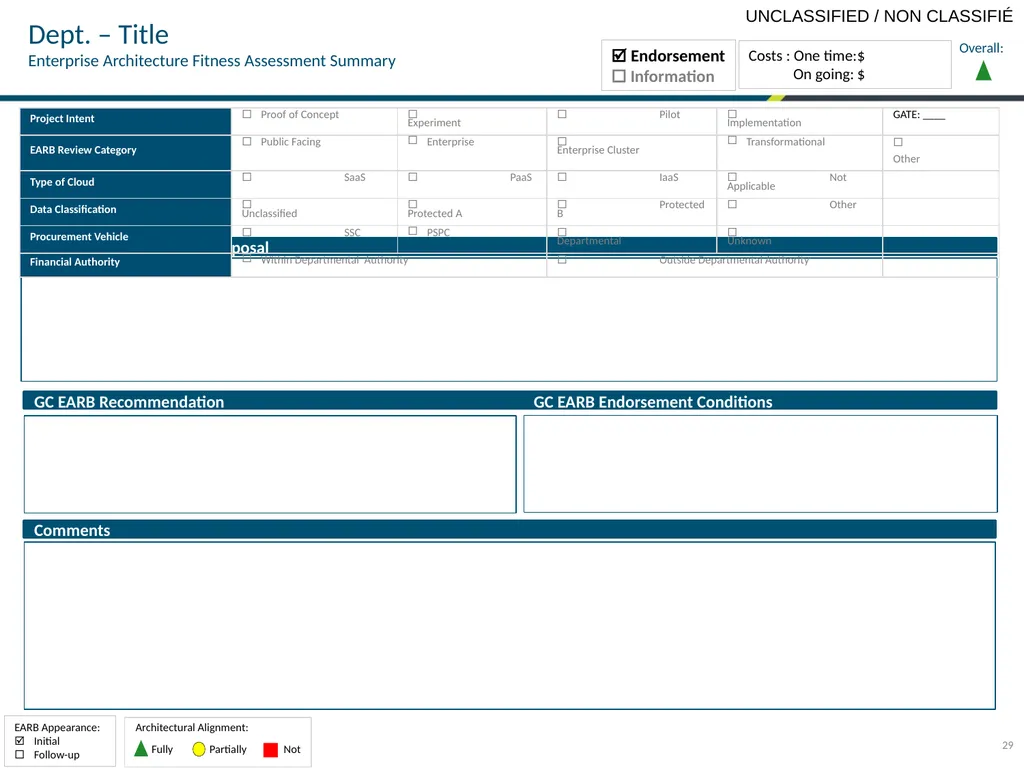Select the Enterprise review category checkbox
The width and height of the screenshot is (1024, 768).
pyautogui.click(x=413, y=140)
